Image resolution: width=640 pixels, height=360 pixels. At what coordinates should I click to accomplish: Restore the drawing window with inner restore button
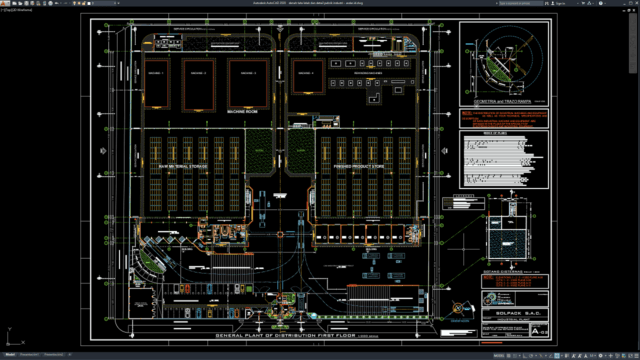(x=629, y=10)
